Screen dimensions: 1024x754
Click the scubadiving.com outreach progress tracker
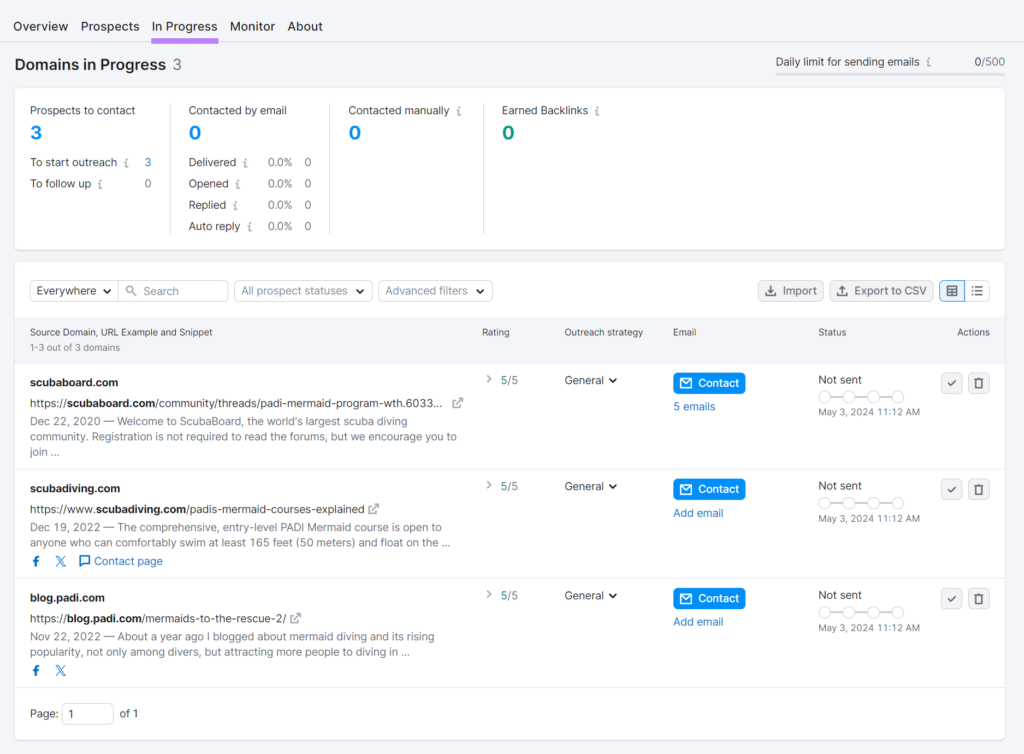[x=861, y=503]
